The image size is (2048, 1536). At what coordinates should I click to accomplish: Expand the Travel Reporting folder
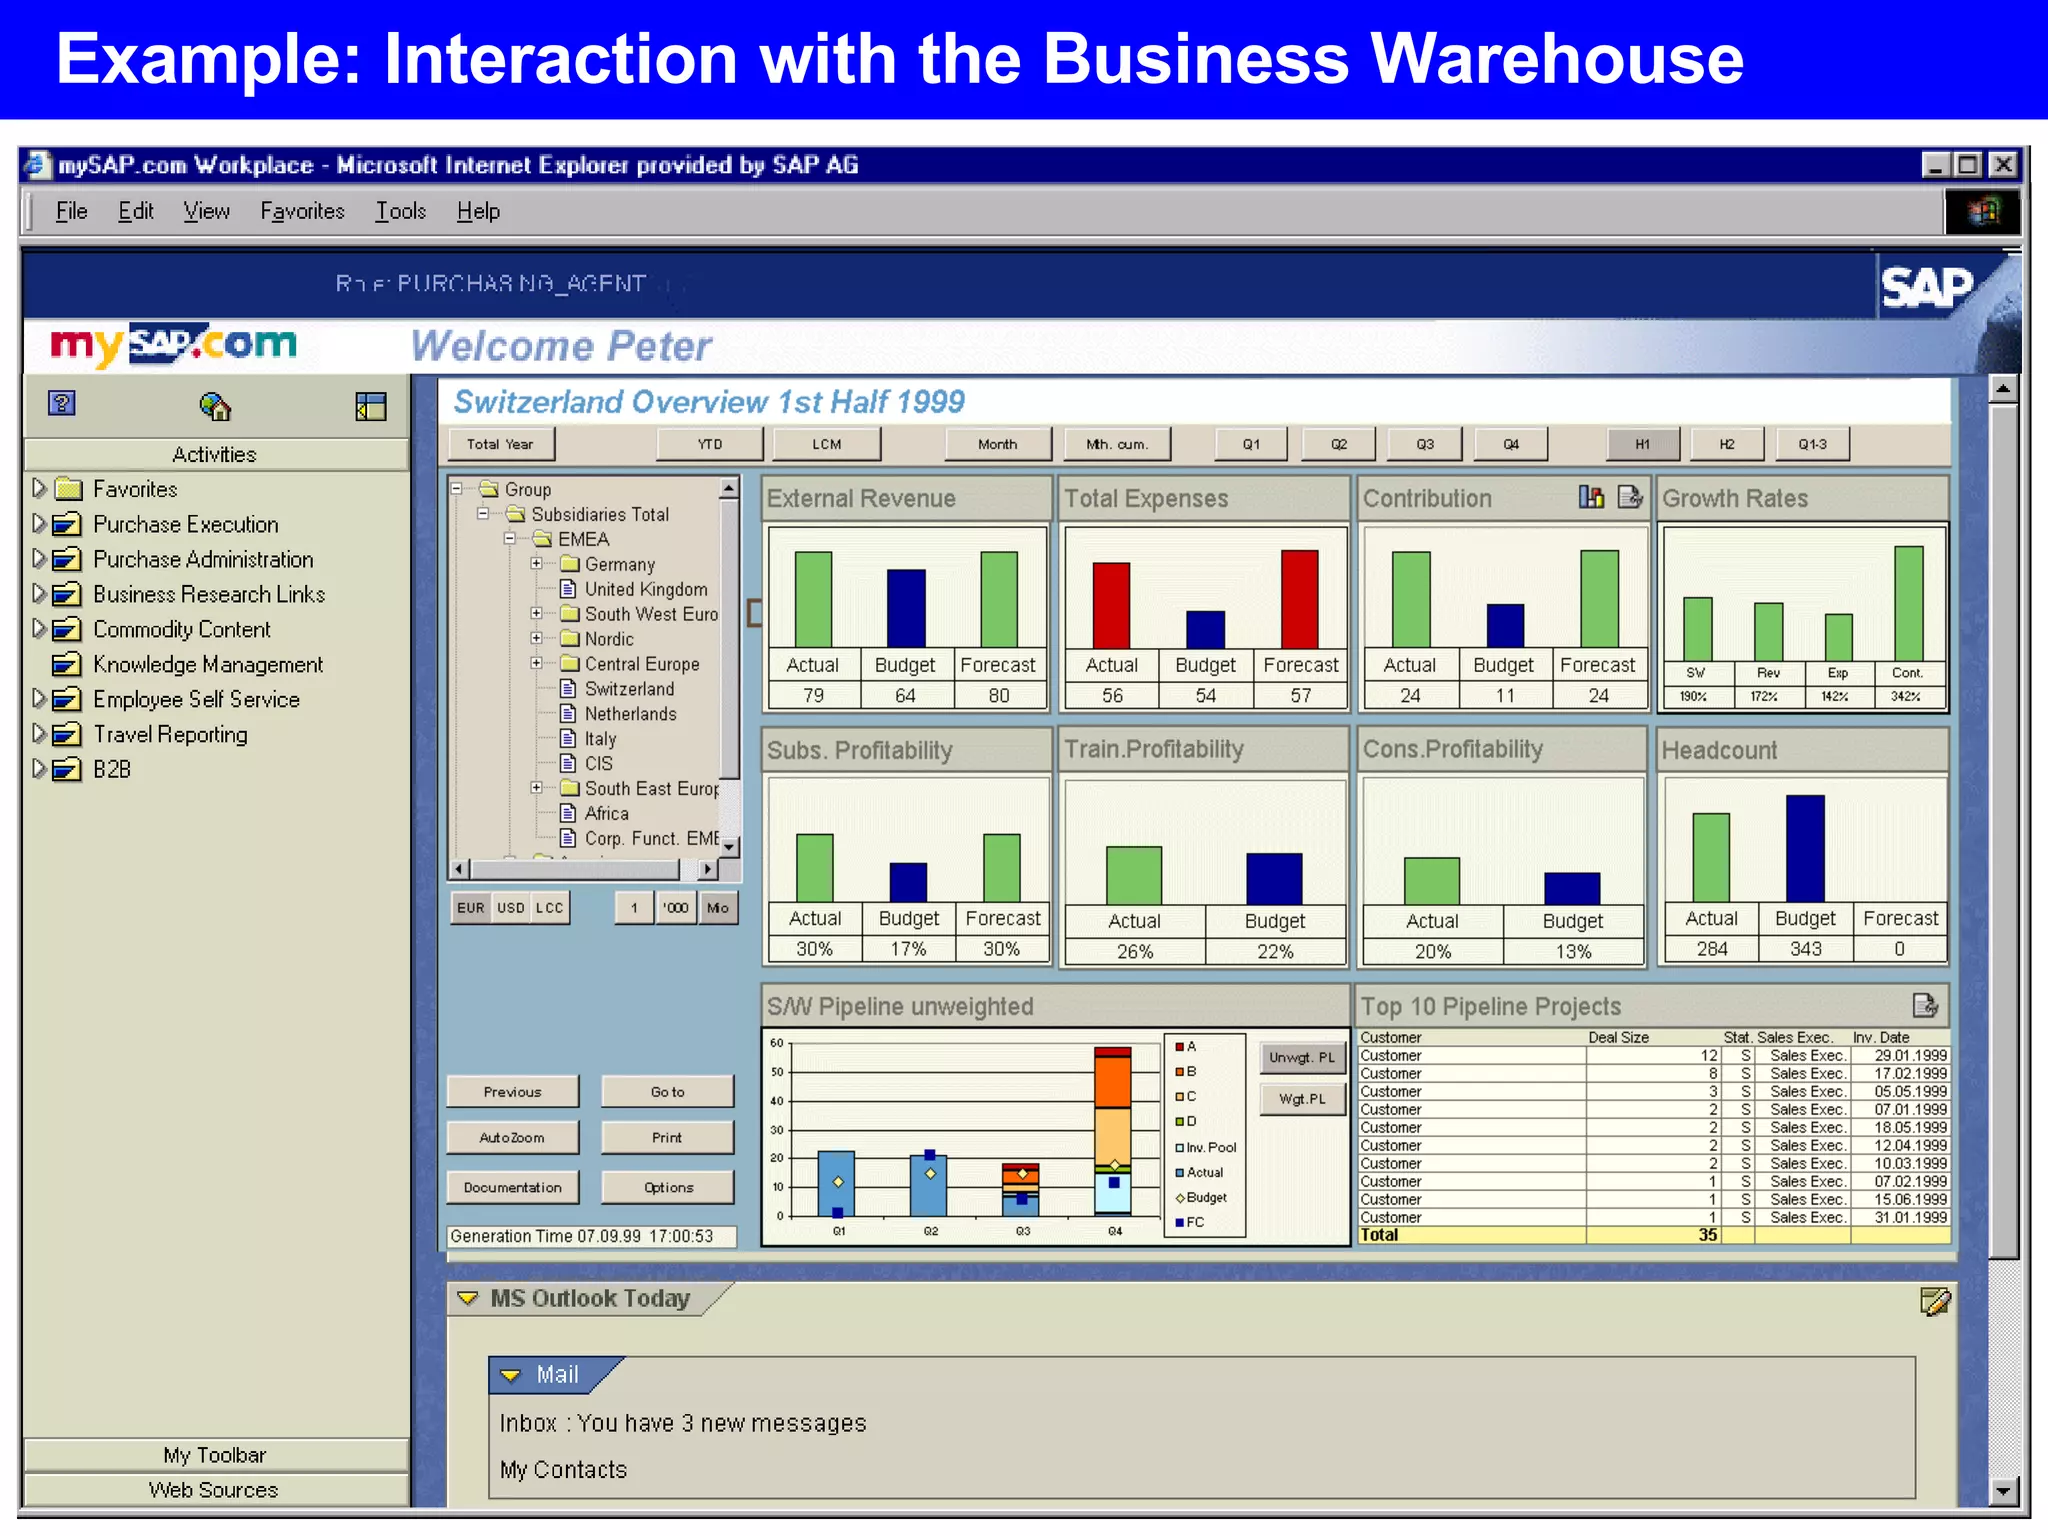[39, 733]
